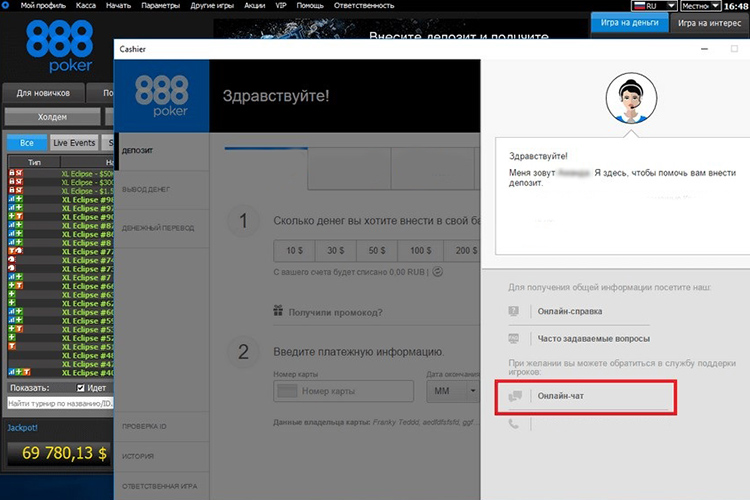Image resolution: width=750 pixels, height=500 pixels.
Task: Sort tournaments by Тип column header
Action: click(34, 162)
